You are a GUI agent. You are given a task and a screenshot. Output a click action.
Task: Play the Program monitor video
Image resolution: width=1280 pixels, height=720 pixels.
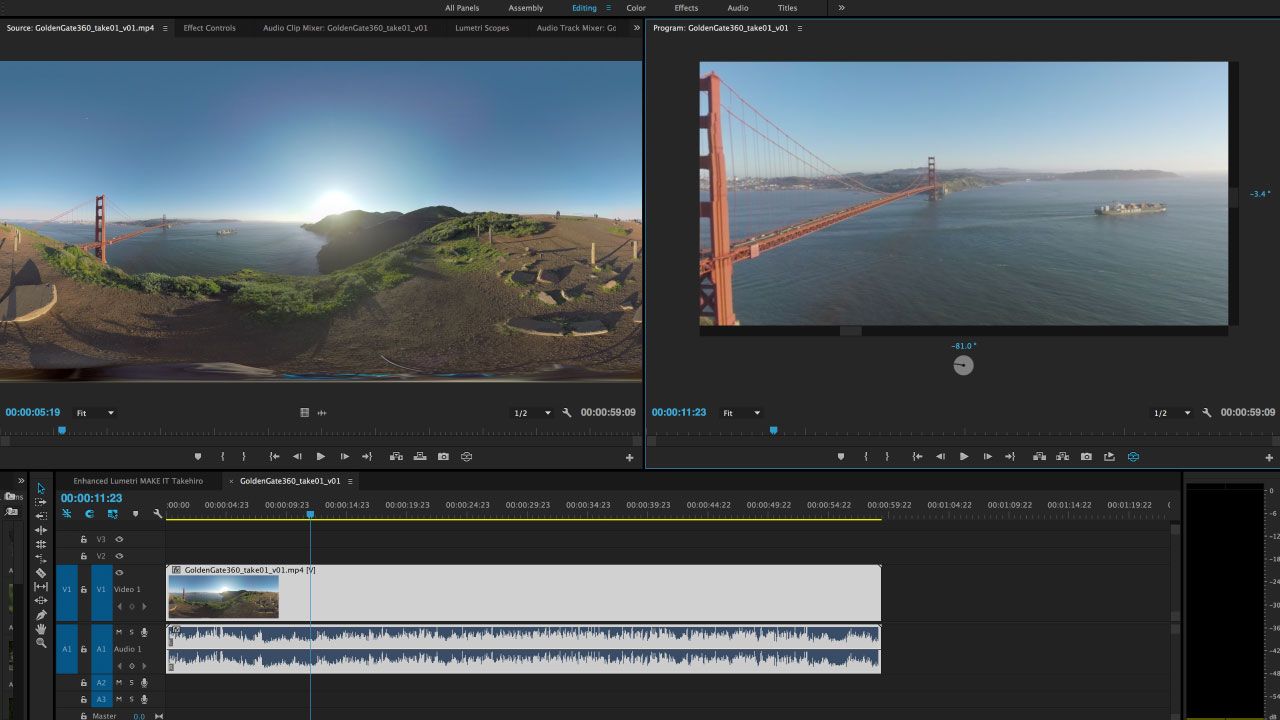964,456
